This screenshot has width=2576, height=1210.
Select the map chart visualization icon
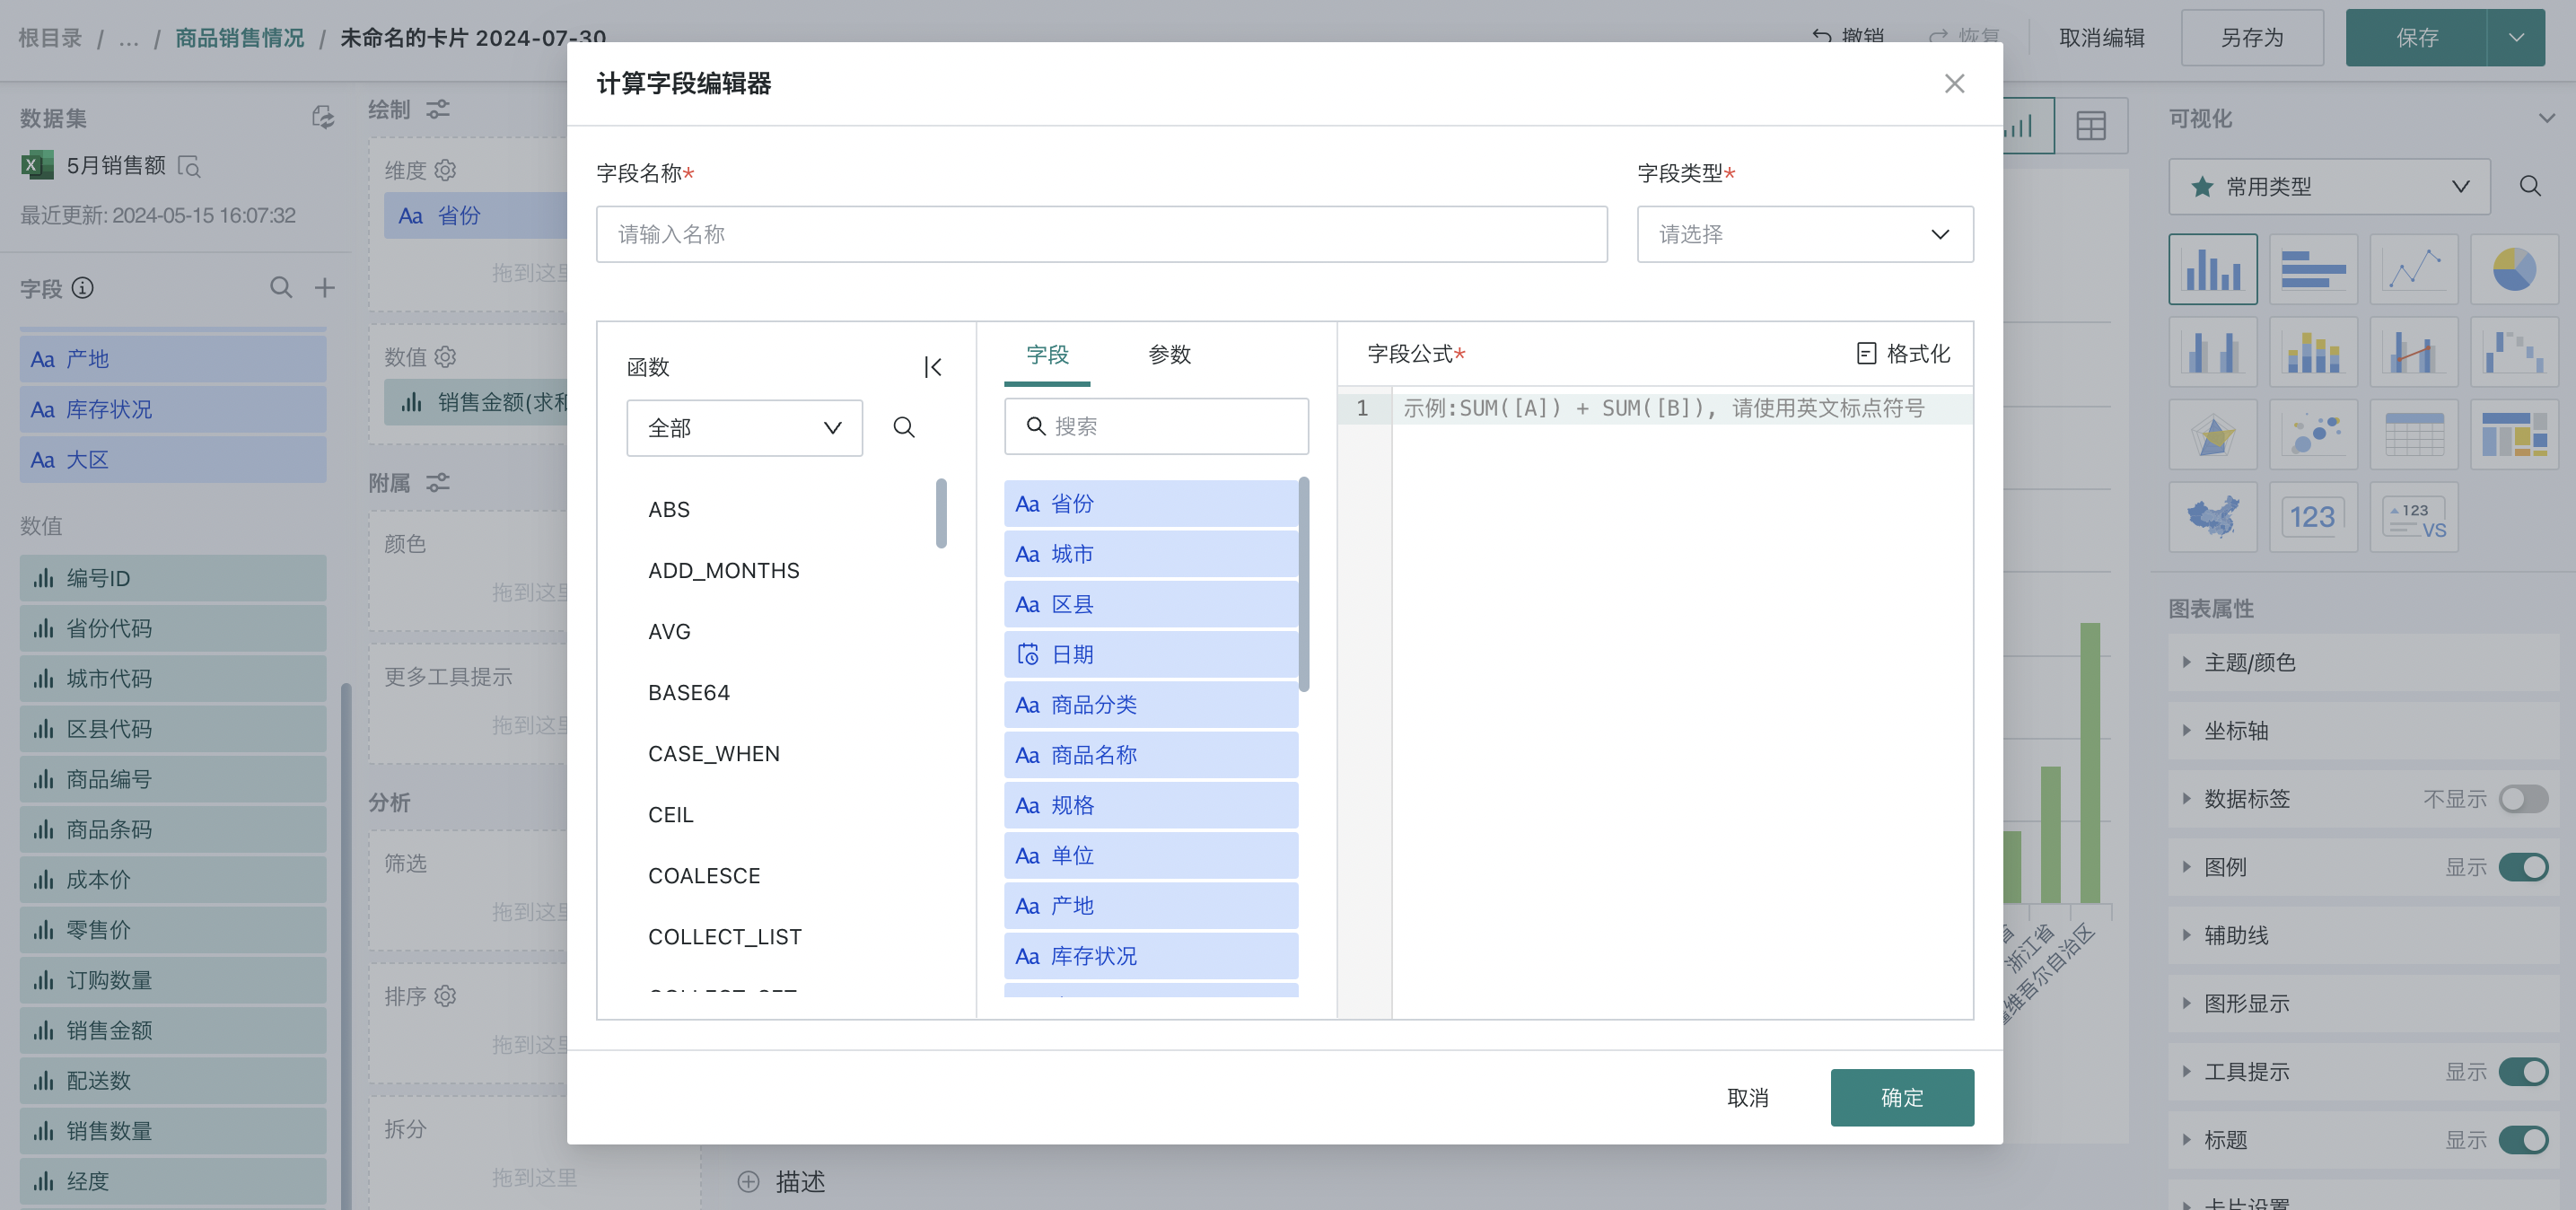point(2212,517)
